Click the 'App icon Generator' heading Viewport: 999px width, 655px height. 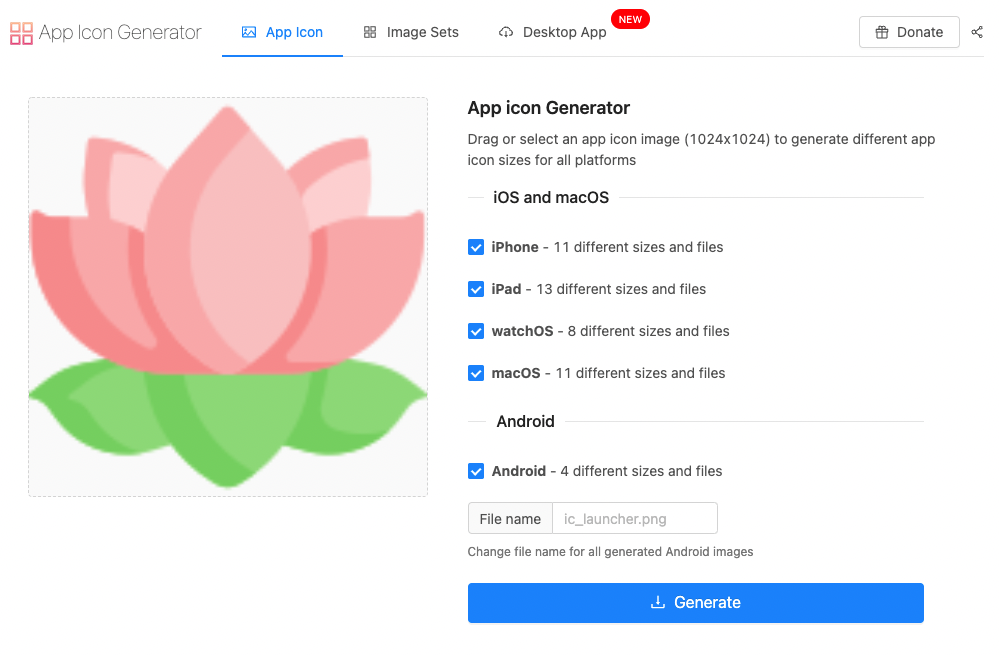click(549, 108)
